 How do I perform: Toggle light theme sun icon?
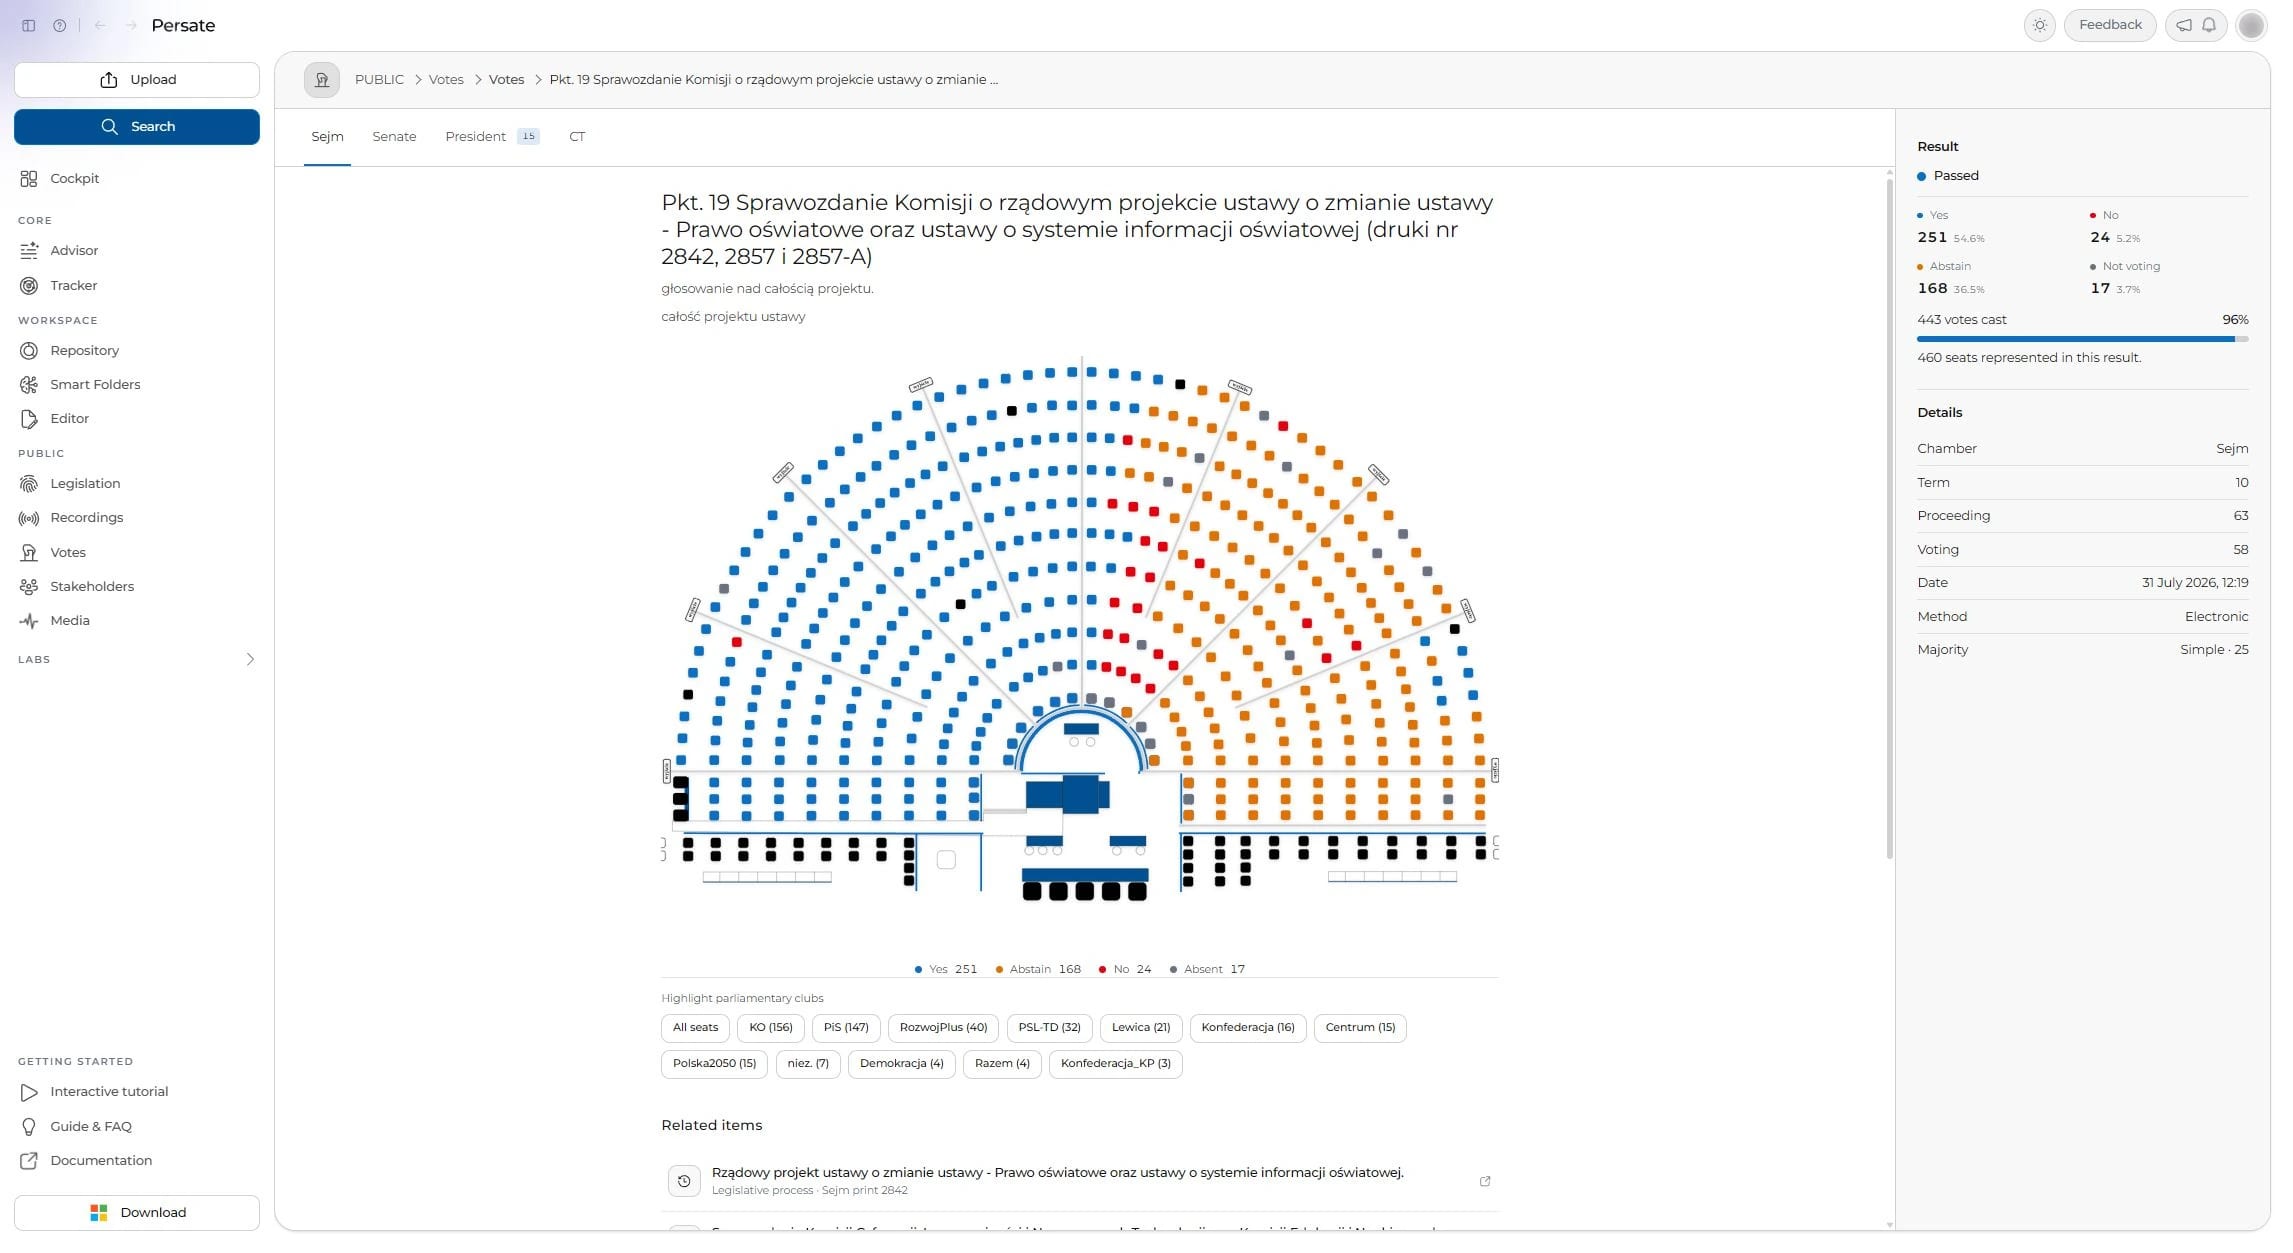[x=2039, y=25]
